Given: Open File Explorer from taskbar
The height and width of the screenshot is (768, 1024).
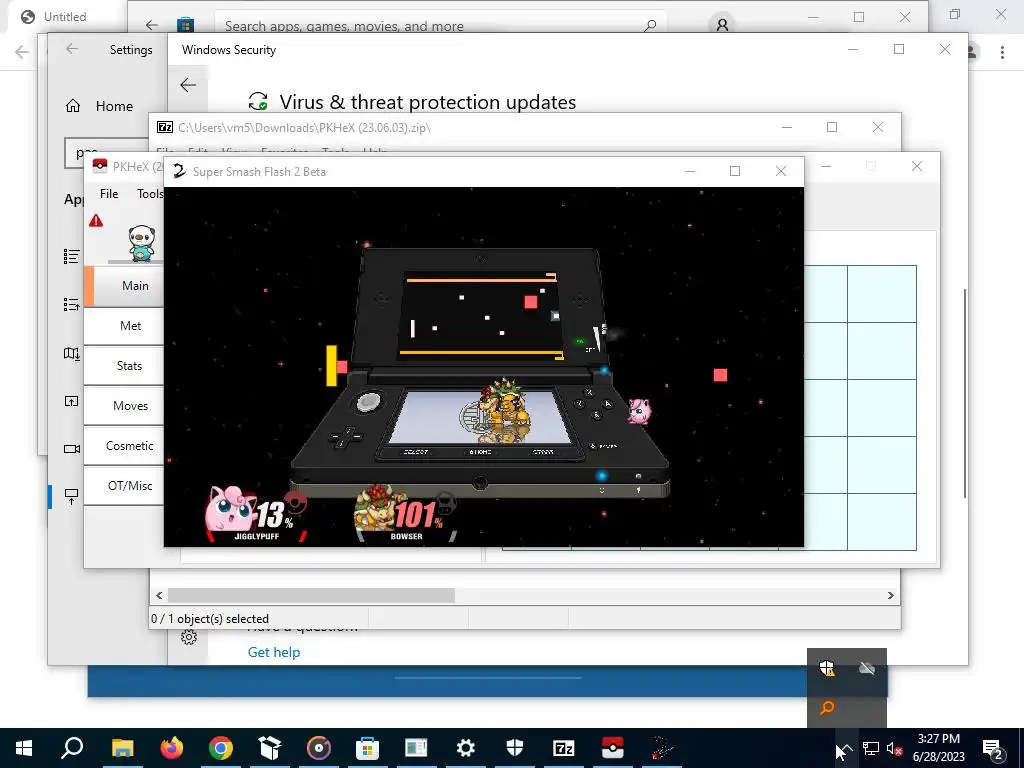Looking at the screenshot, I should point(122,748).
